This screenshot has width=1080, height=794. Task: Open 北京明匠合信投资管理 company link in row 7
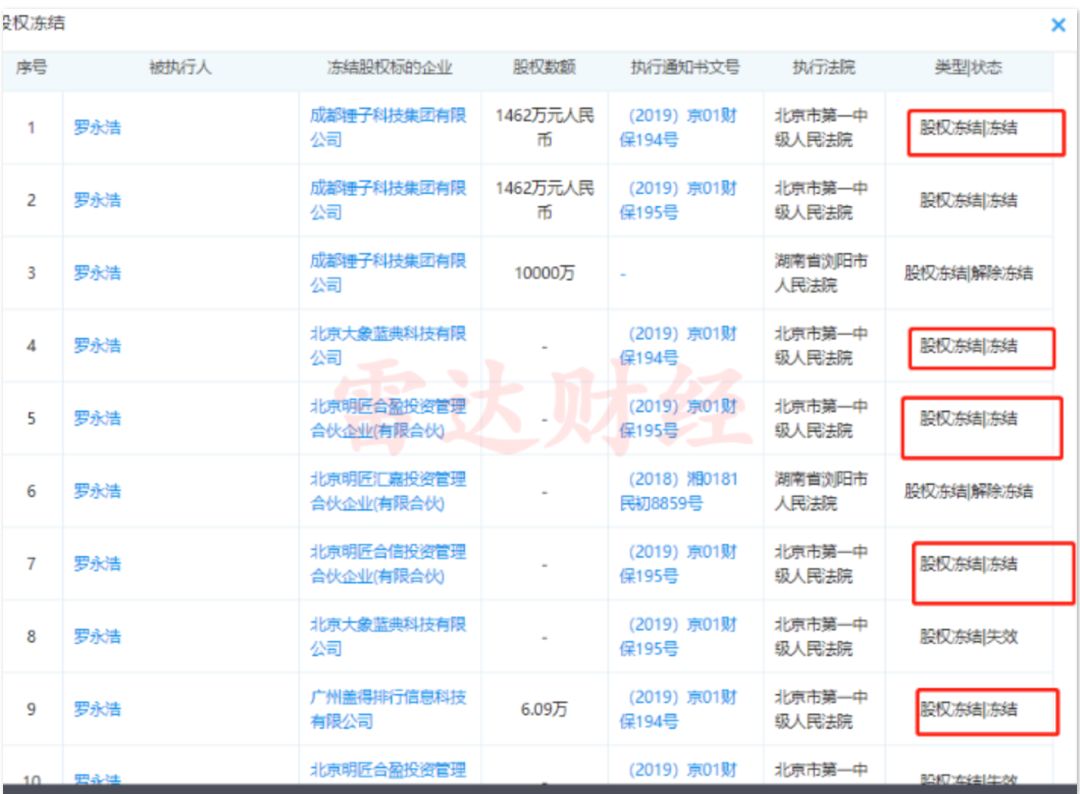coord(388,564)
